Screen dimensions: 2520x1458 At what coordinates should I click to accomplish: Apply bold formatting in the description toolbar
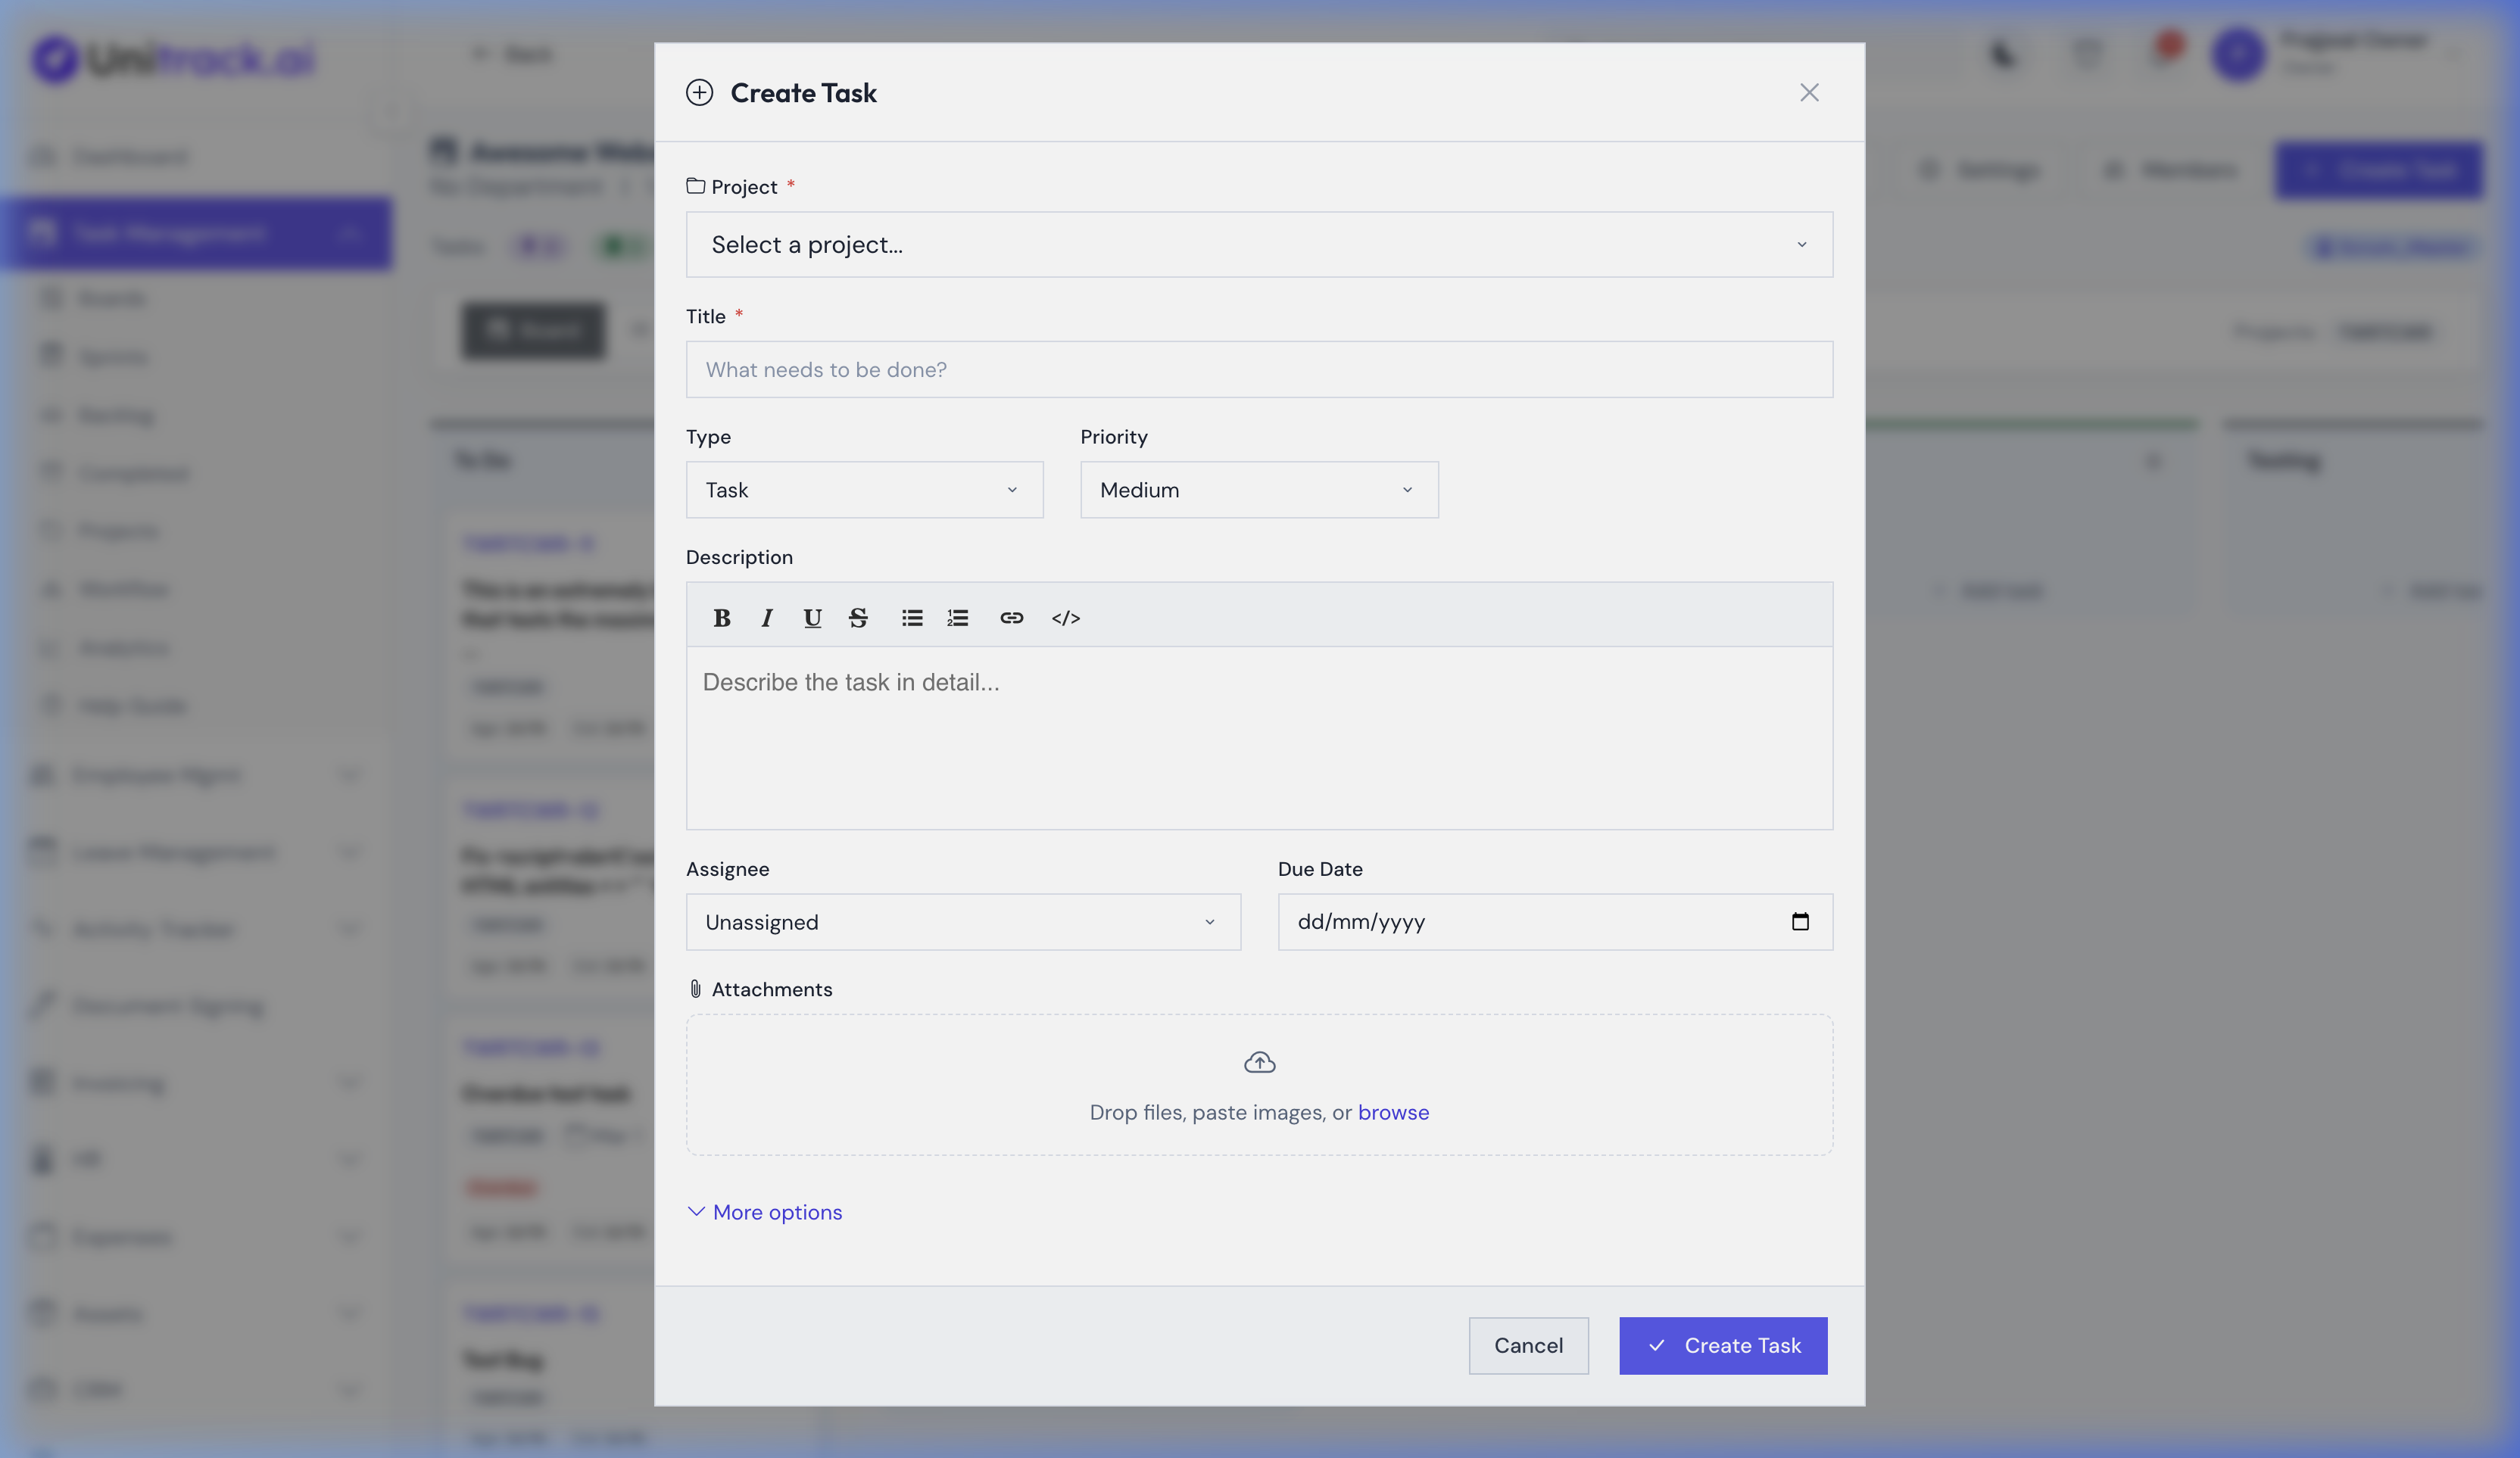(722, 618)
